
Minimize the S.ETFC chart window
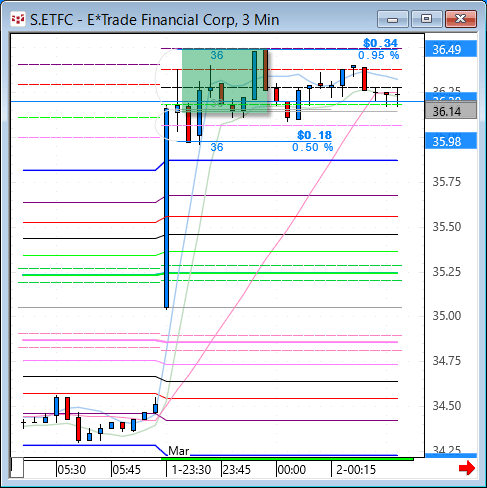click(x=393, y=19)
